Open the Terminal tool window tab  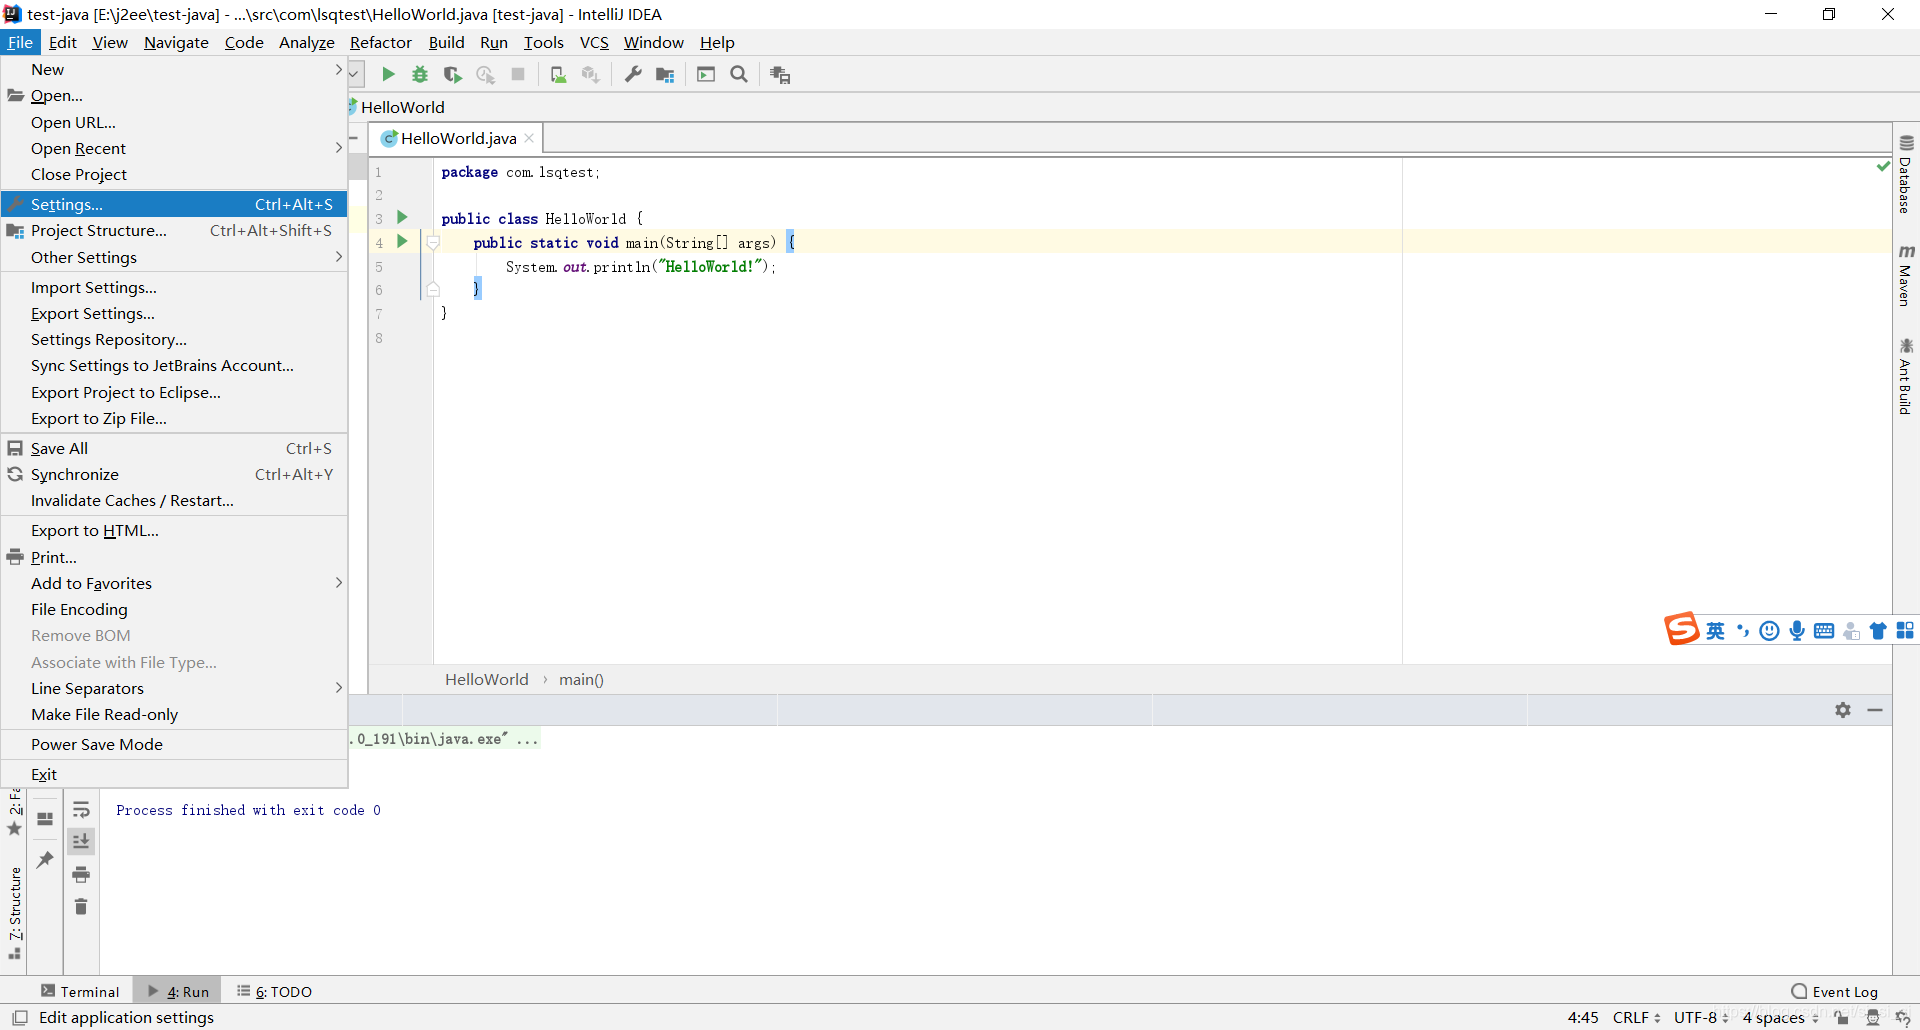tap(80, 991)
